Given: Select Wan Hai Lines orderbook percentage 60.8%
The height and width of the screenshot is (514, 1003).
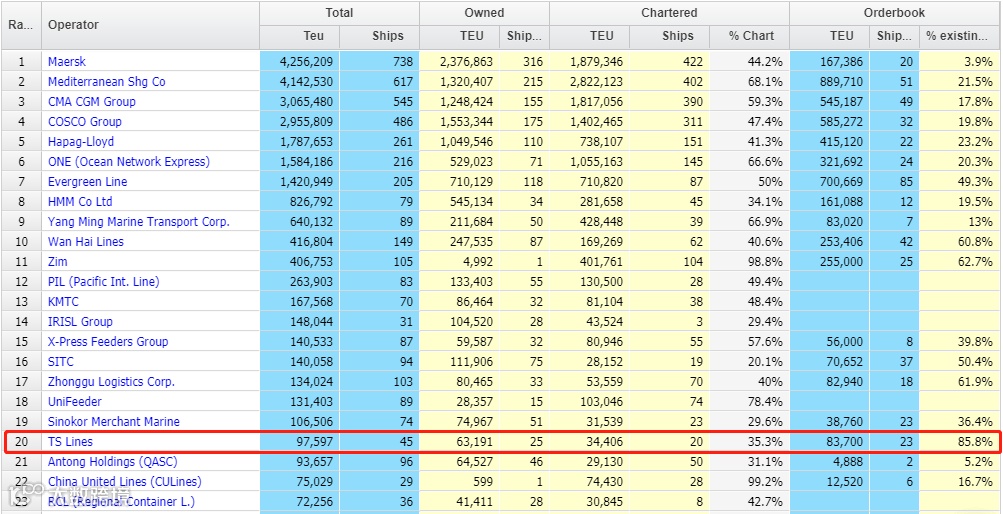Looking at the screenshot, I should click(960, 242).
